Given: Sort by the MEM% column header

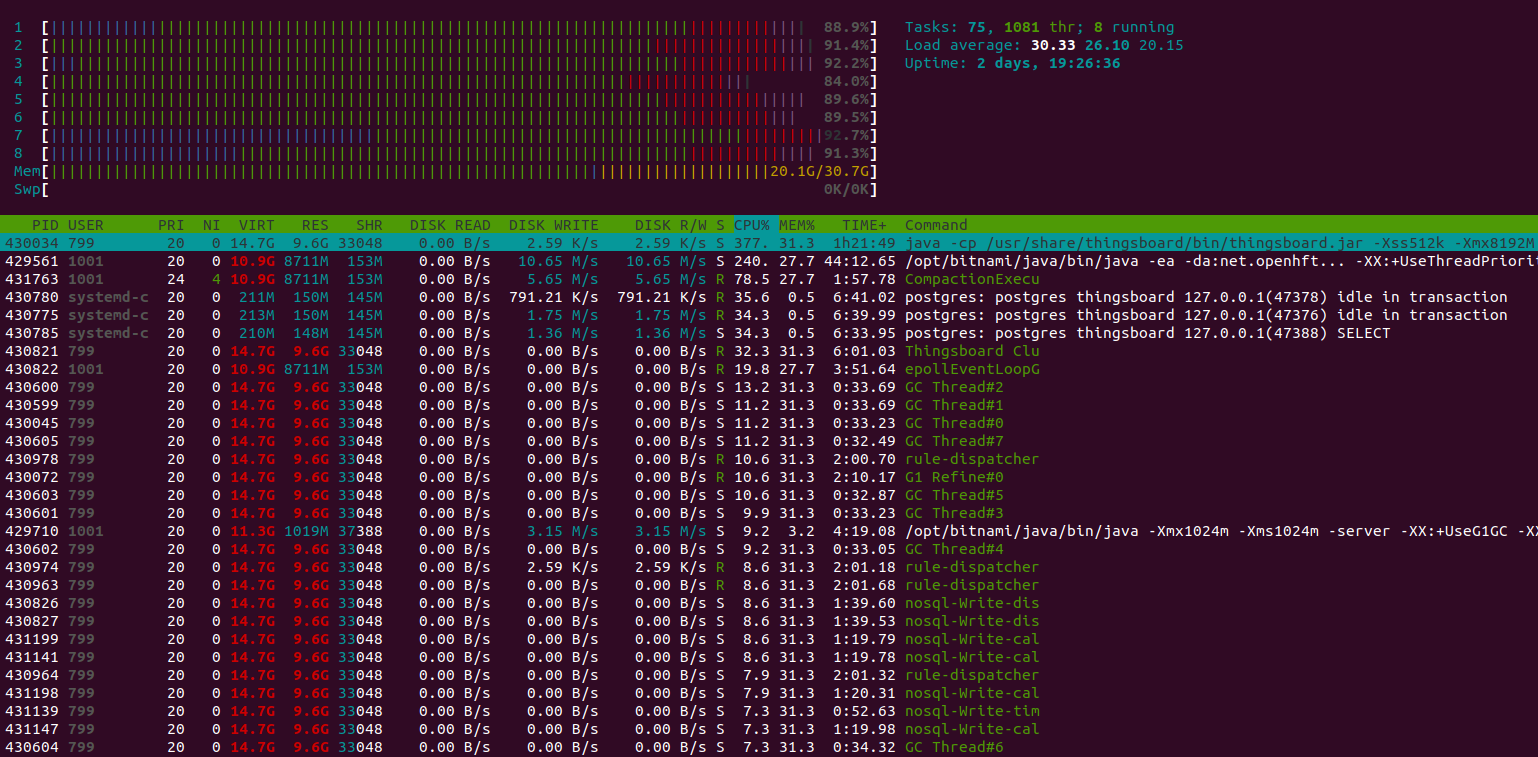Looking at the screenshot, I should (797, 225).
